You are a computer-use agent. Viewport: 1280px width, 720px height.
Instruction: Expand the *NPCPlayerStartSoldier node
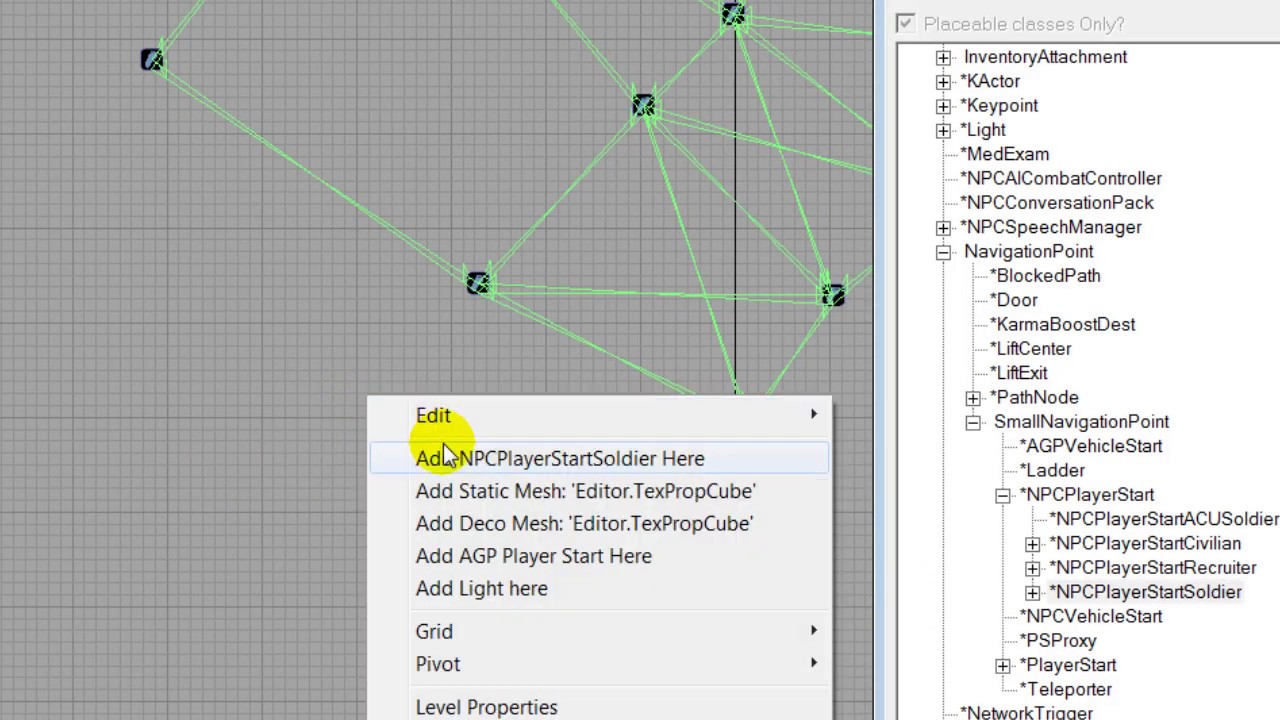pyautogui.click(x=1033, y=592)
